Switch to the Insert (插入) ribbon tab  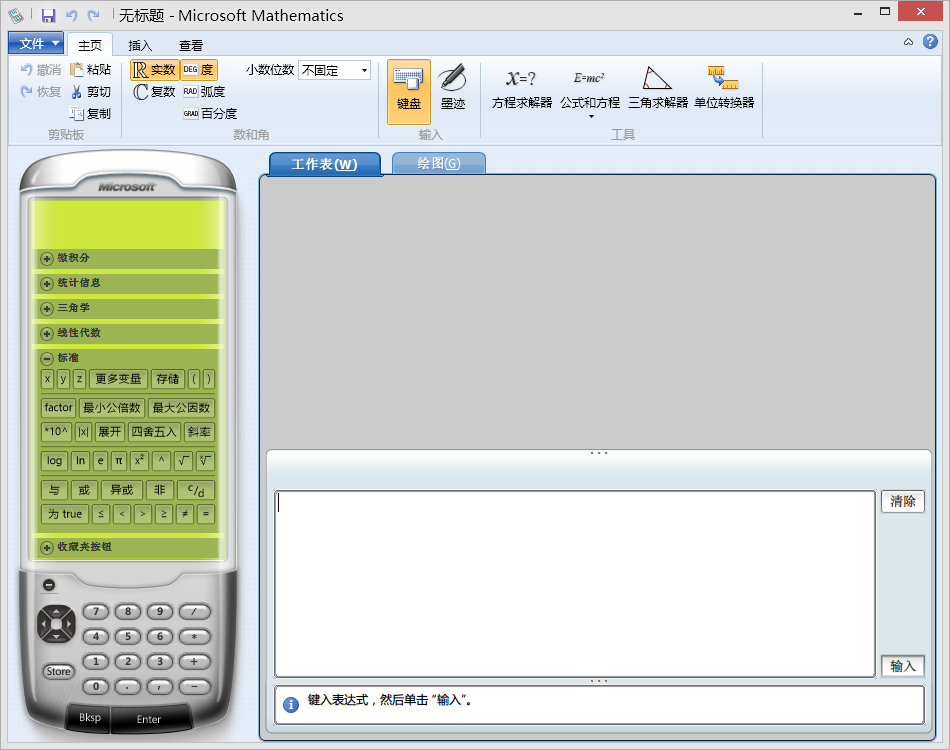140,45
